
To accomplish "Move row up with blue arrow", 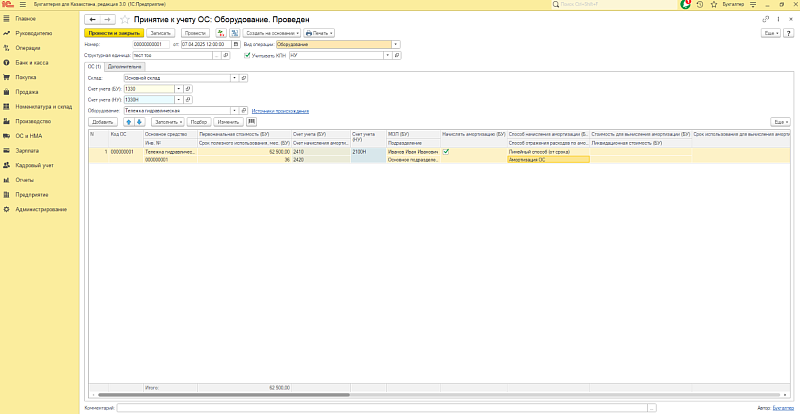I will [x=128, y=121].
